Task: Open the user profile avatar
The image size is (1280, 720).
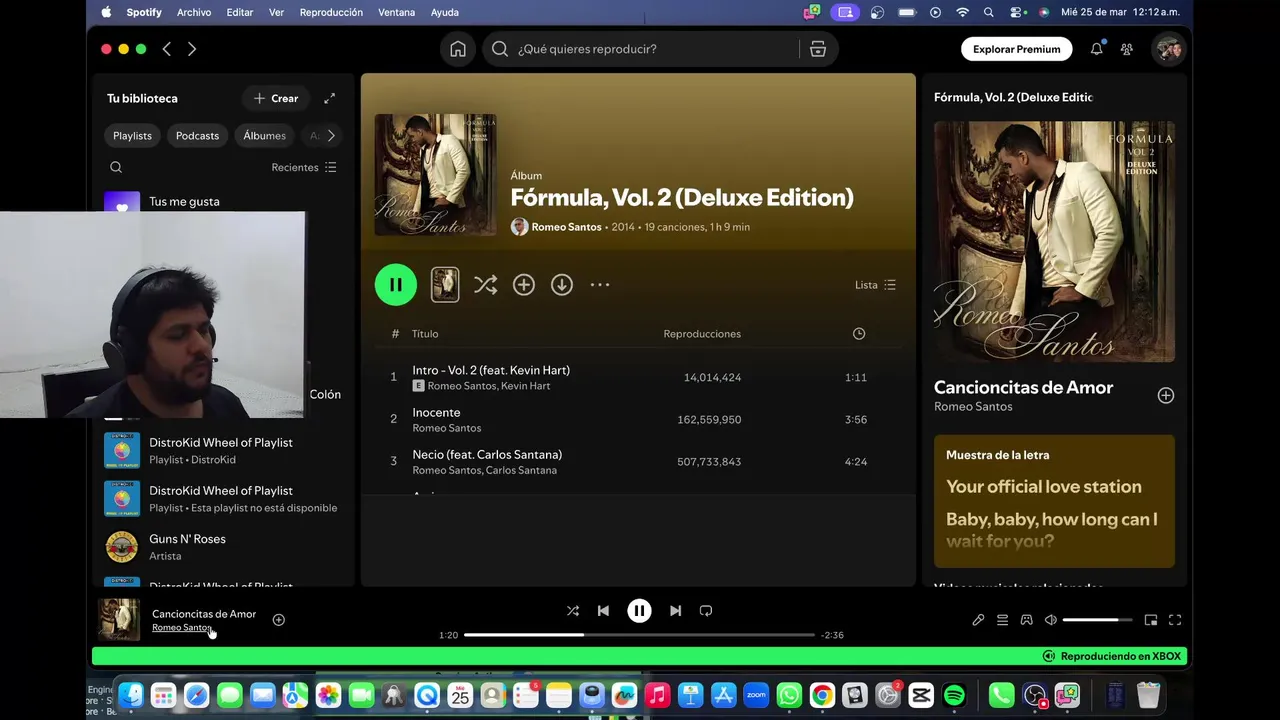Action: (x=1168, y=49)
